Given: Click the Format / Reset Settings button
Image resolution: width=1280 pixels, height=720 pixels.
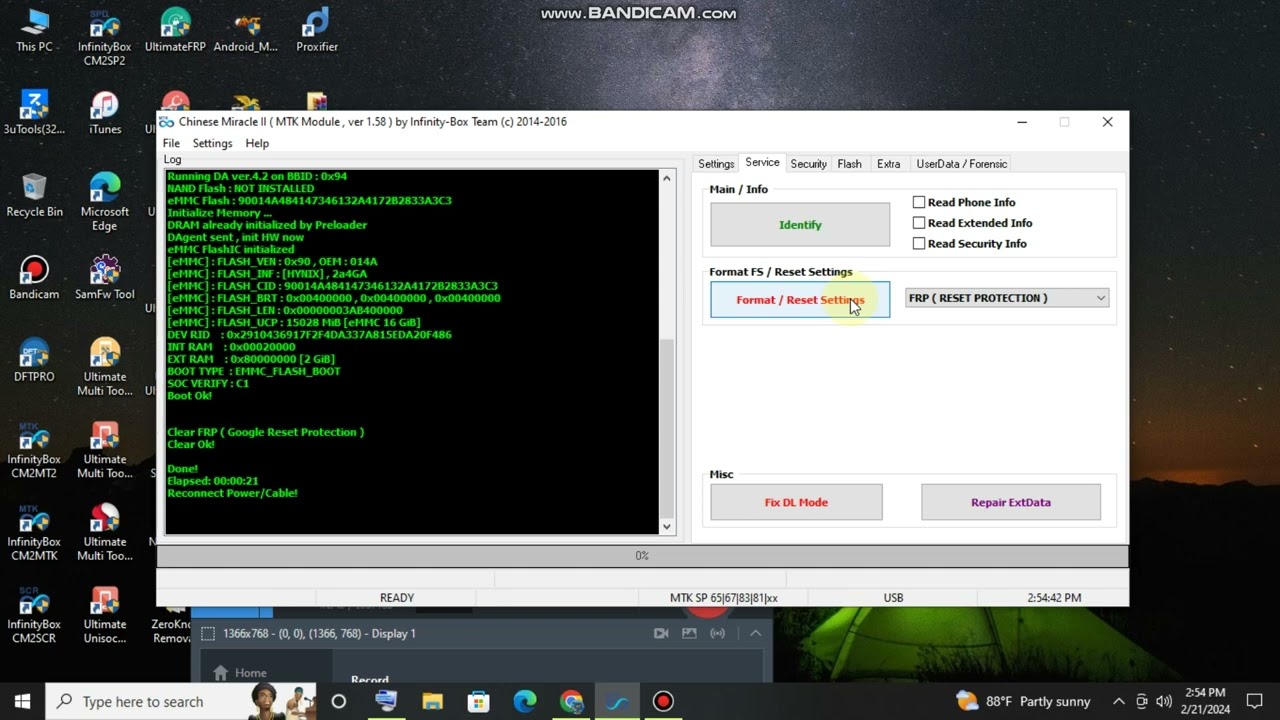Looking at the screenshot, I should [800, 300].
